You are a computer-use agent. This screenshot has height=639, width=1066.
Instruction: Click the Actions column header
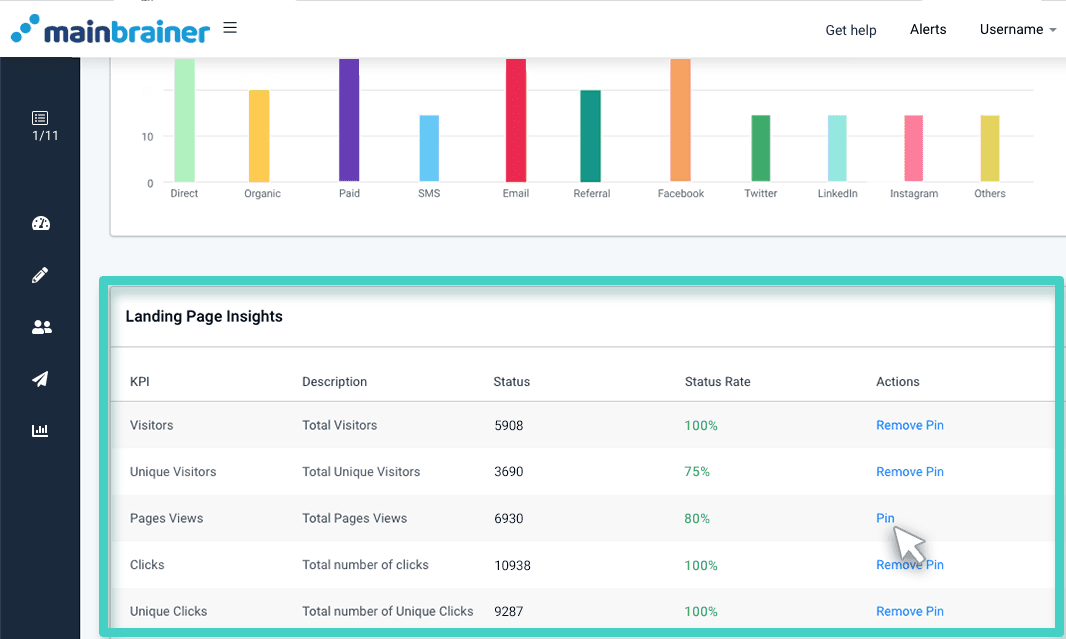coord(897,381)
